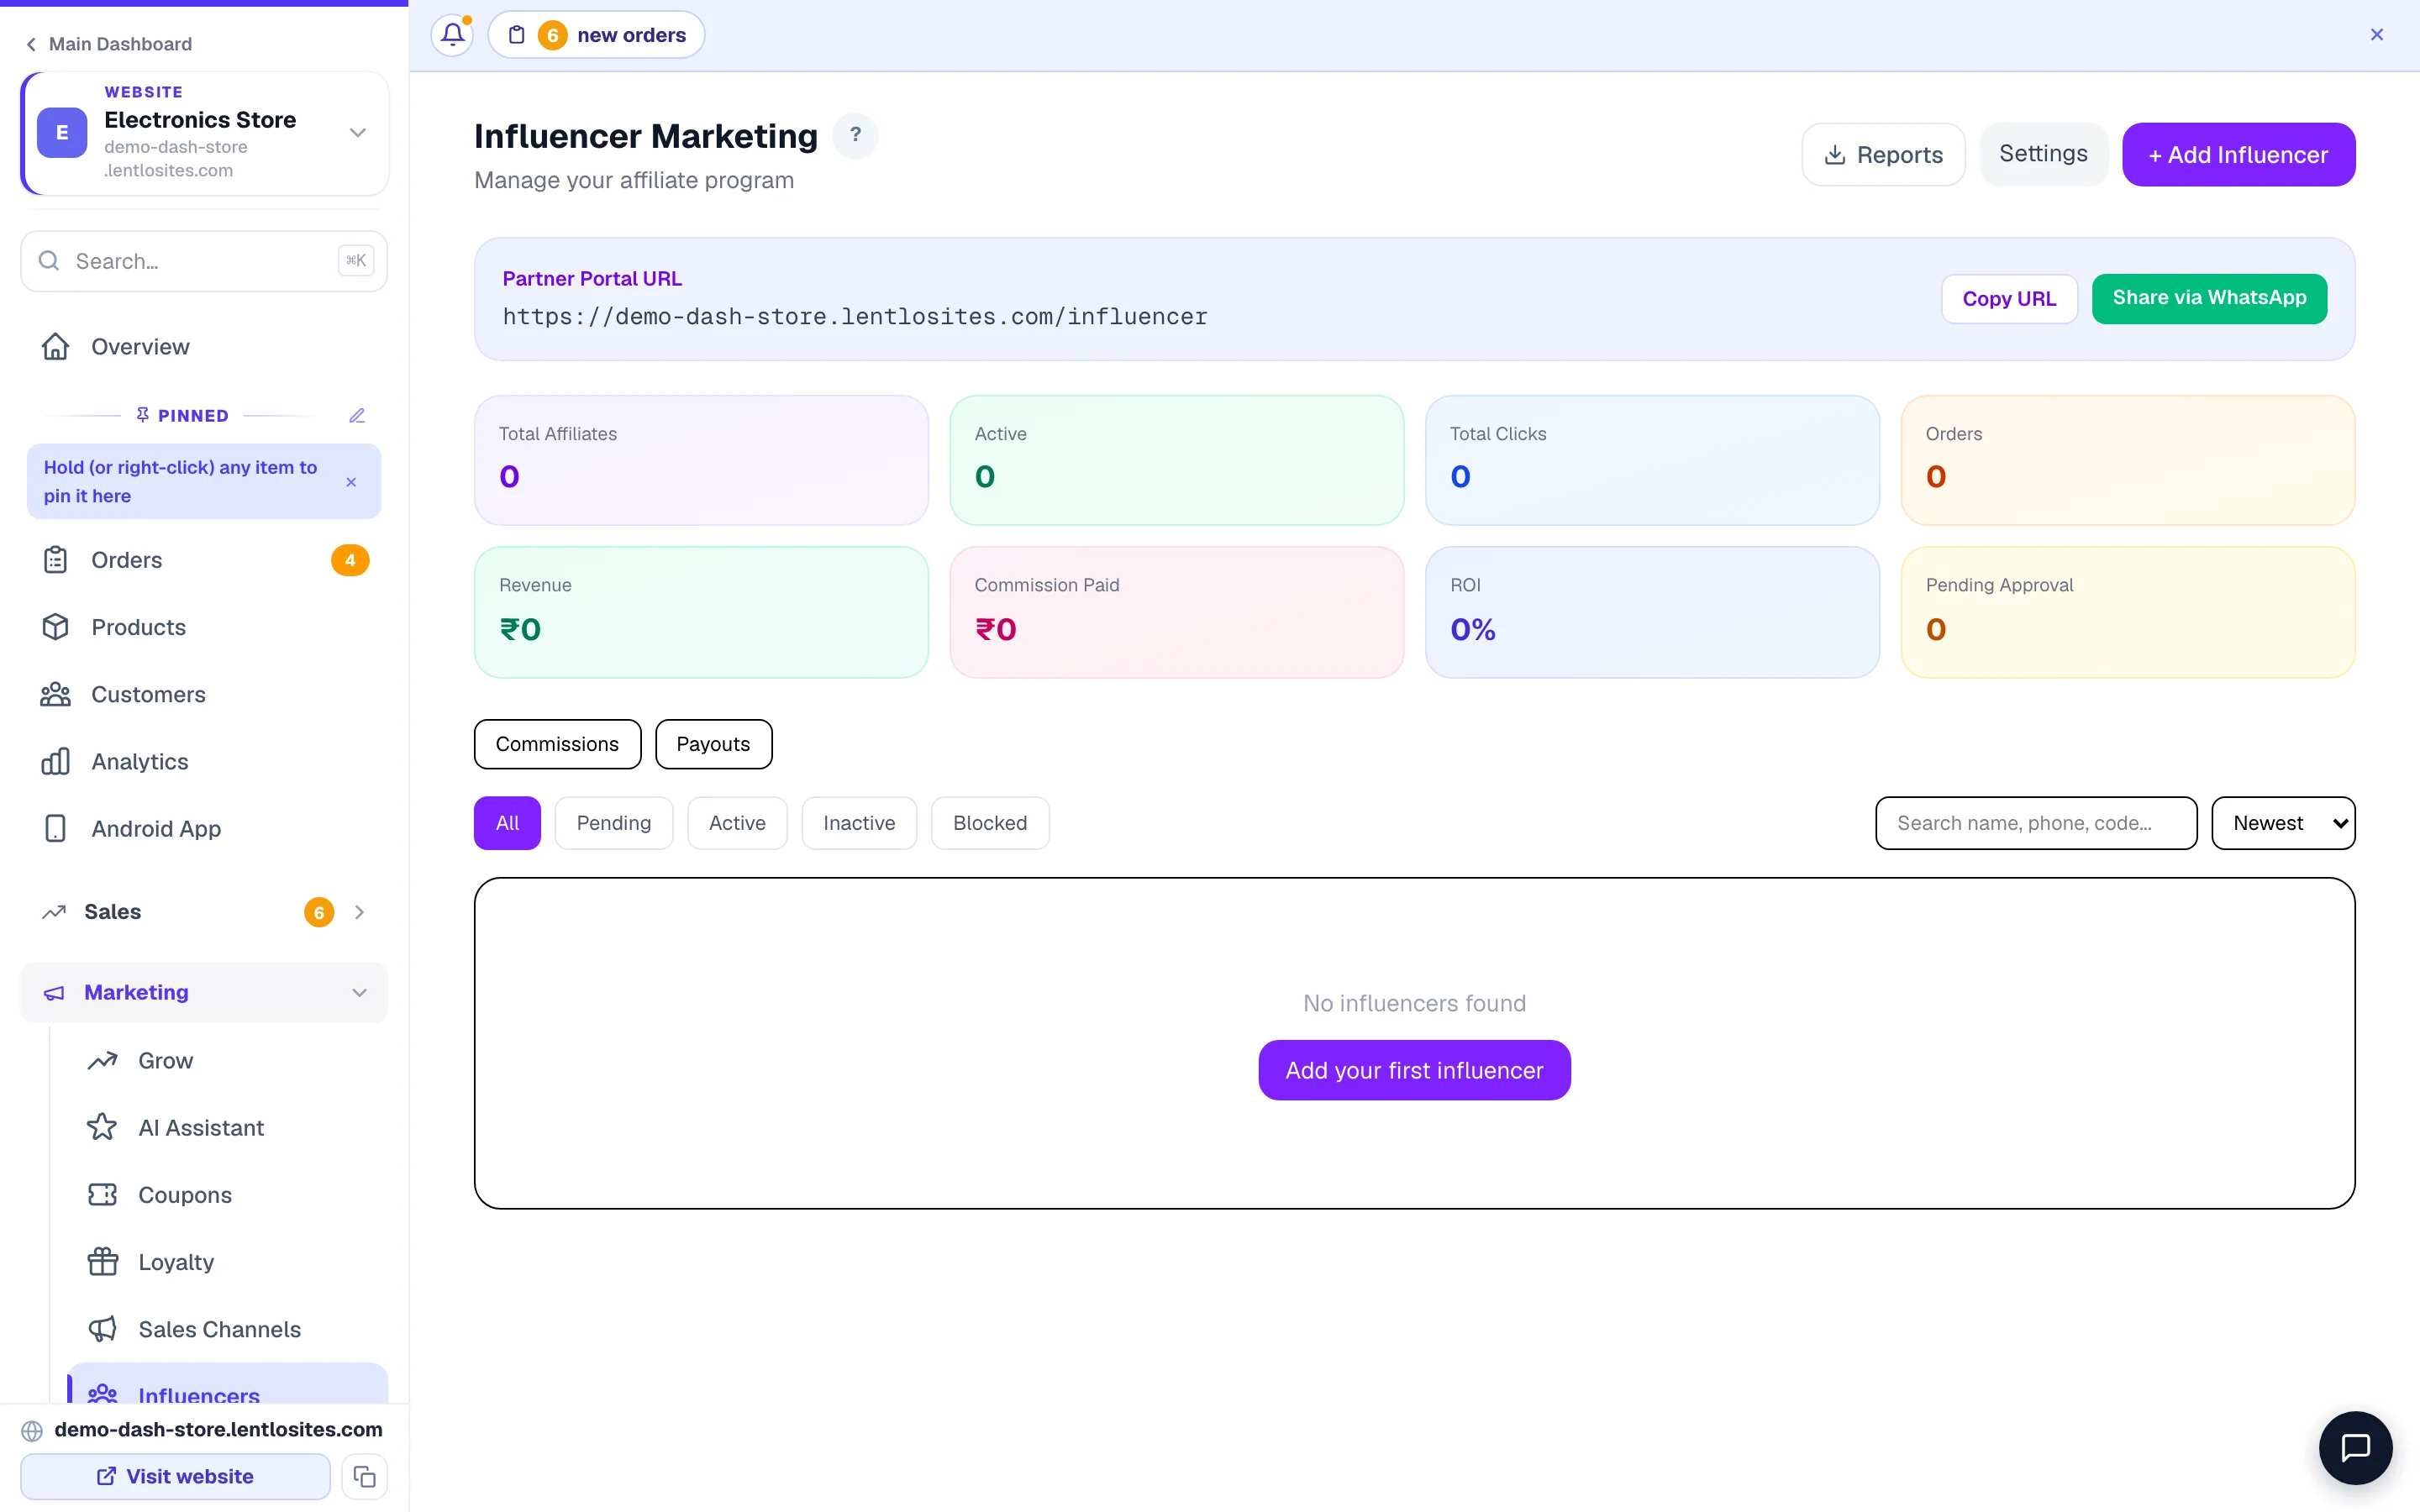Select the Active filter tab
This screenshot has height=1512, width=2420.
click(737, 823)
